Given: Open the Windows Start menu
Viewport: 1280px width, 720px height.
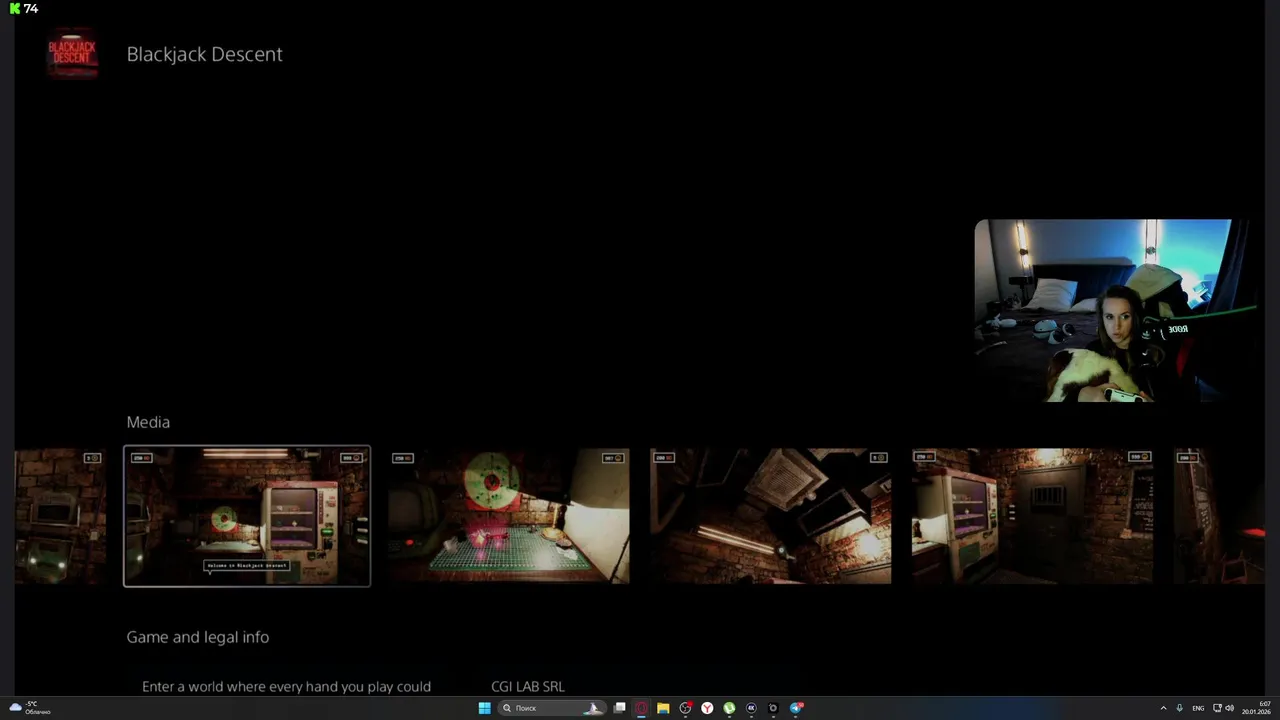Looking at the screenshot, I should [484, 708].
